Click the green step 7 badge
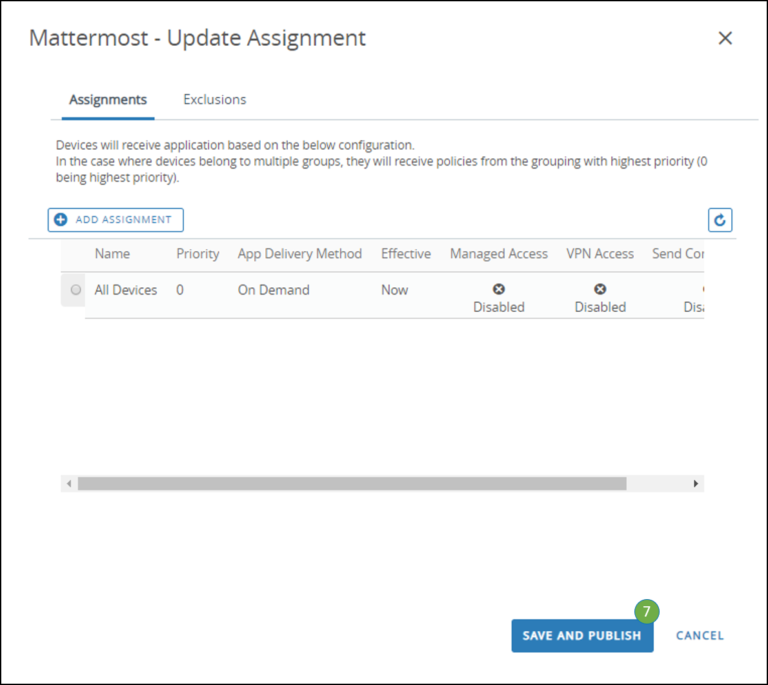Viewport: 768px width, 685px height. (x=646, y=611)
